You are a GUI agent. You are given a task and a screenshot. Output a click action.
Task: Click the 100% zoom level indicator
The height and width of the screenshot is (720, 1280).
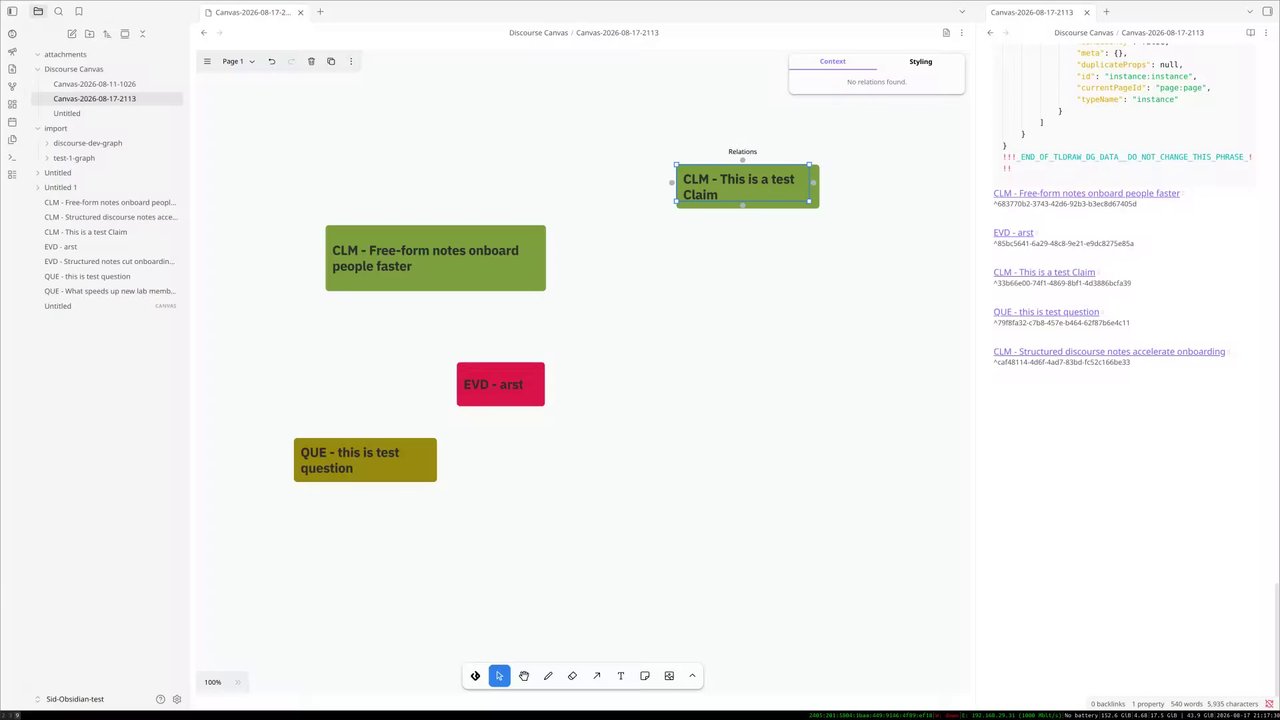(213, 682)
